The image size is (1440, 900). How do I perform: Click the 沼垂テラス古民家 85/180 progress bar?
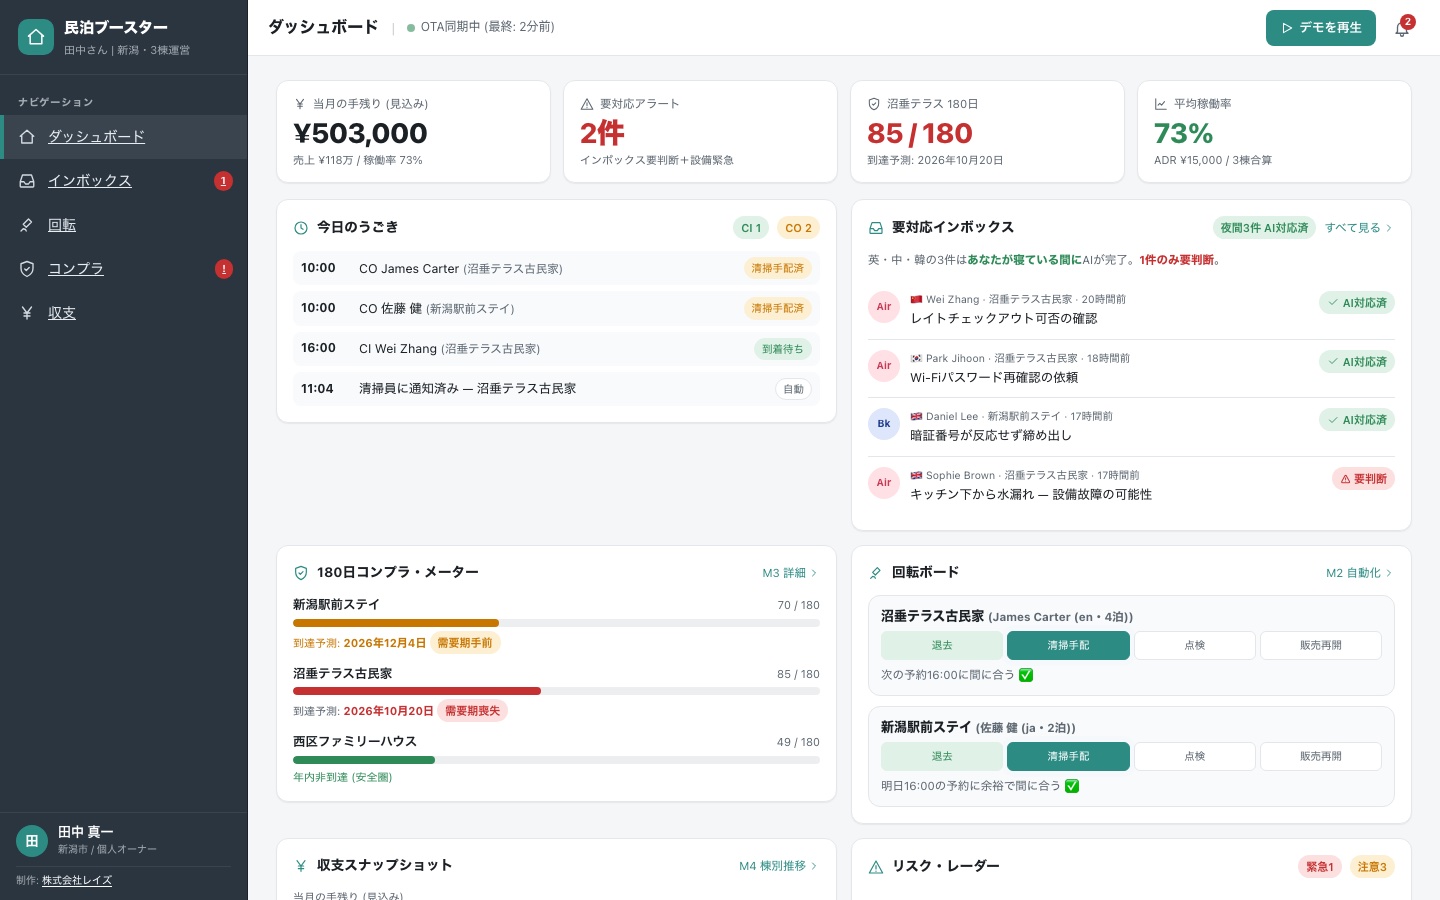(x=556, y=691)
